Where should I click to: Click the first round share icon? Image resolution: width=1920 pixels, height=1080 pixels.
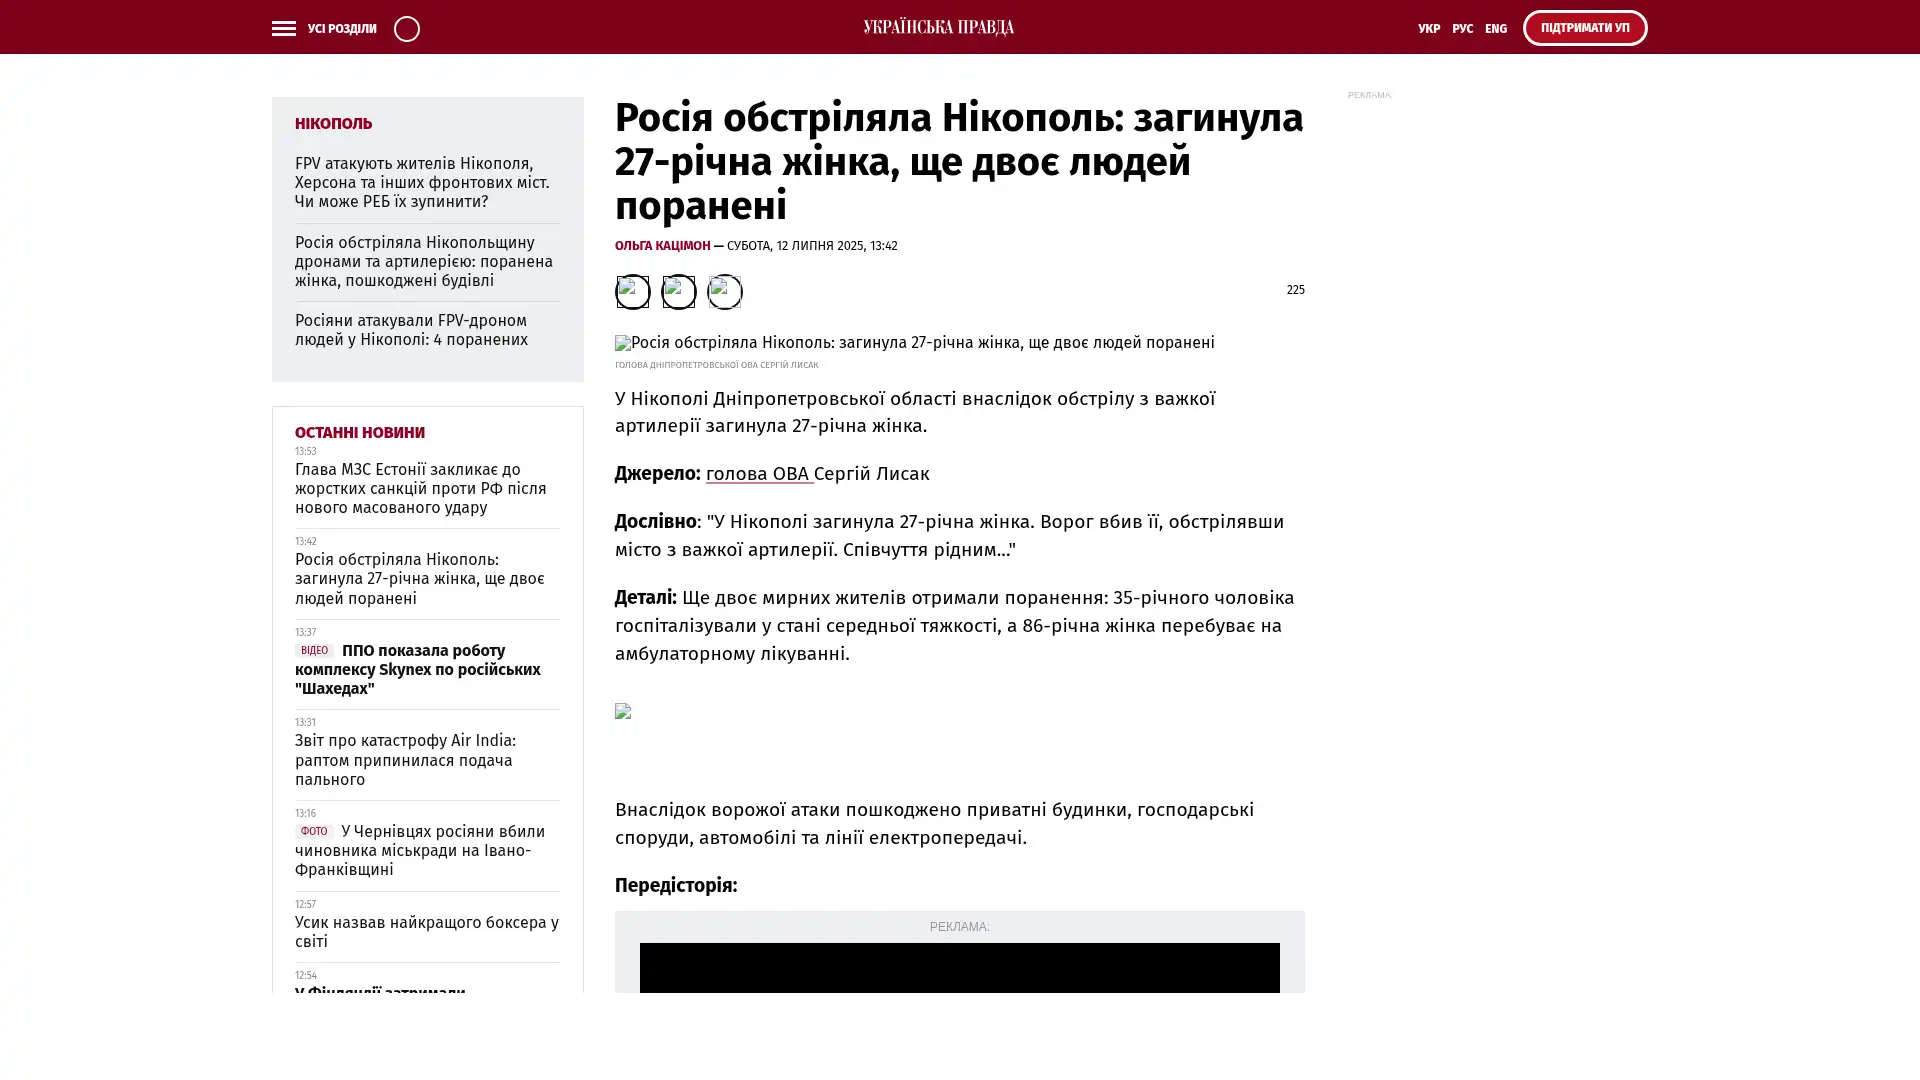pos(632,292)
